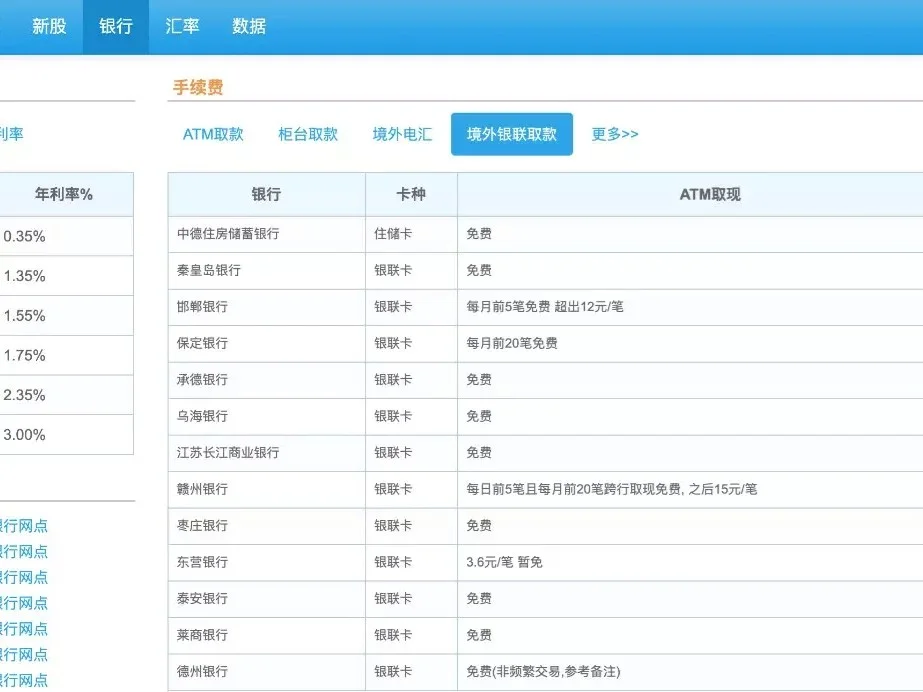Image resolution: width=923 pixels, height=692 pixels.
Task: Click the 银行 column header
Action: (x=266, y=194)
